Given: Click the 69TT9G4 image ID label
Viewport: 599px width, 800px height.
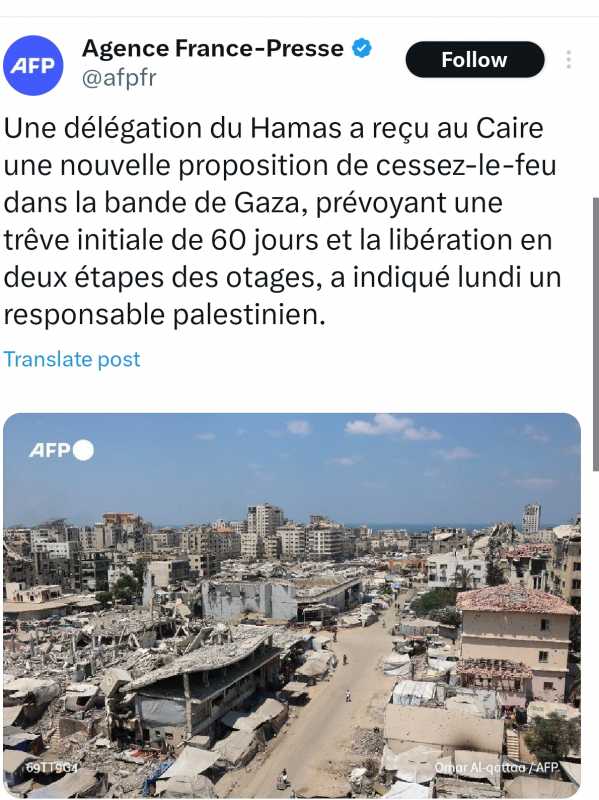Looking at the screenshot, I should click(x=51, y=767).
